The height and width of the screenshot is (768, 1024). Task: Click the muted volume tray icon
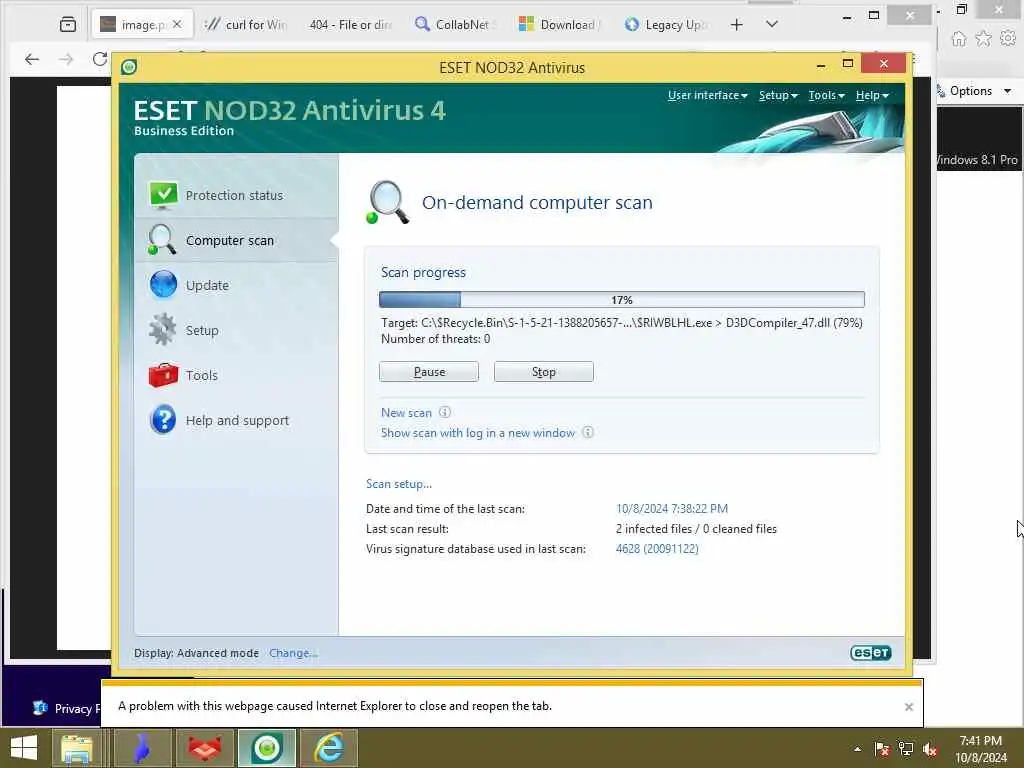(x=930, y=749)
